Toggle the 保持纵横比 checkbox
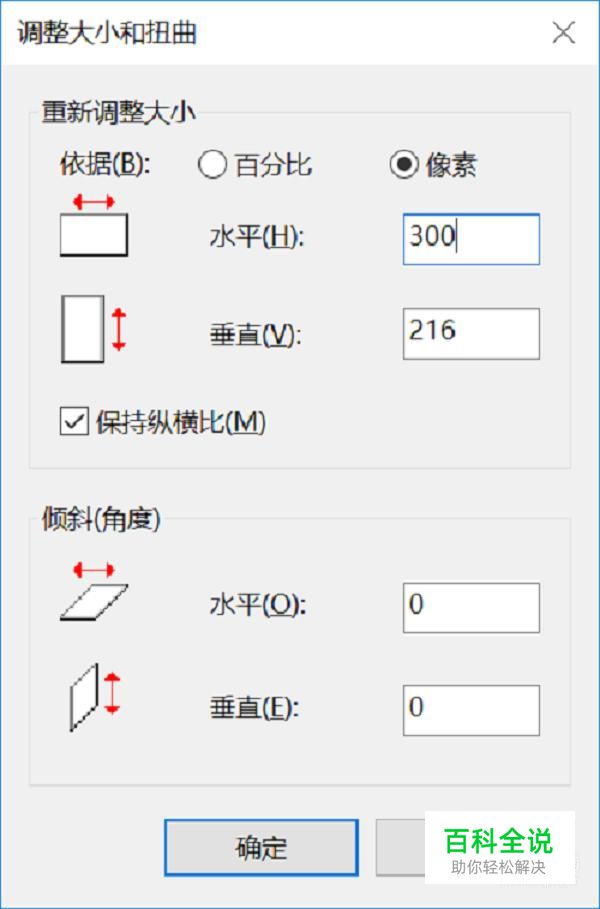Image resolution: width=600 pixels, height=909 pixels. pos(74,421)
